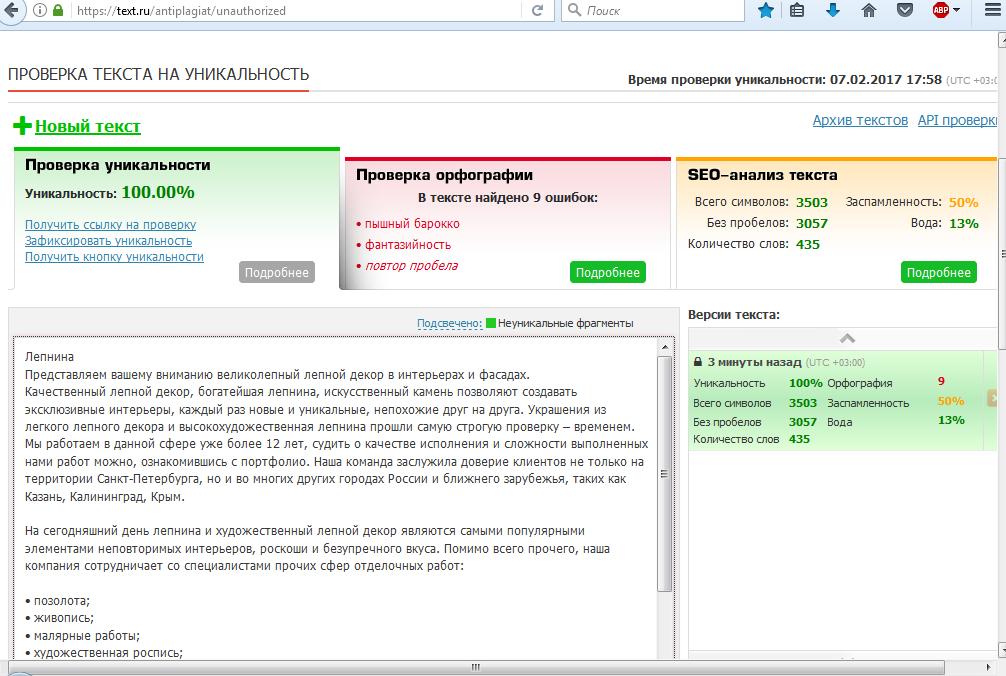Click the green padlock security icon
1006x676 pixels.
(x=58, y=10)
